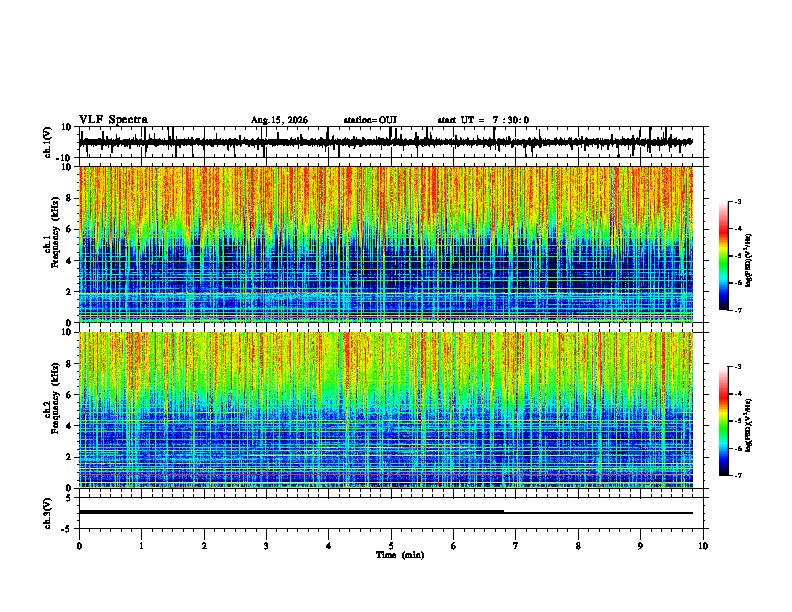The image size is (792, 612).
Task: Click the ch.3(V) axis label
Action: click(x=48, y=513)
